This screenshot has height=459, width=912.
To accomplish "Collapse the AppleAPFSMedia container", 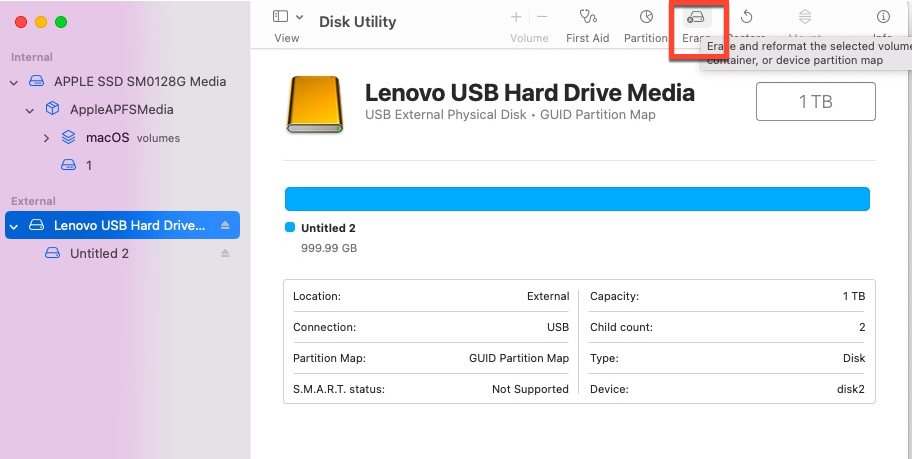I will click(x=30, y=110).
